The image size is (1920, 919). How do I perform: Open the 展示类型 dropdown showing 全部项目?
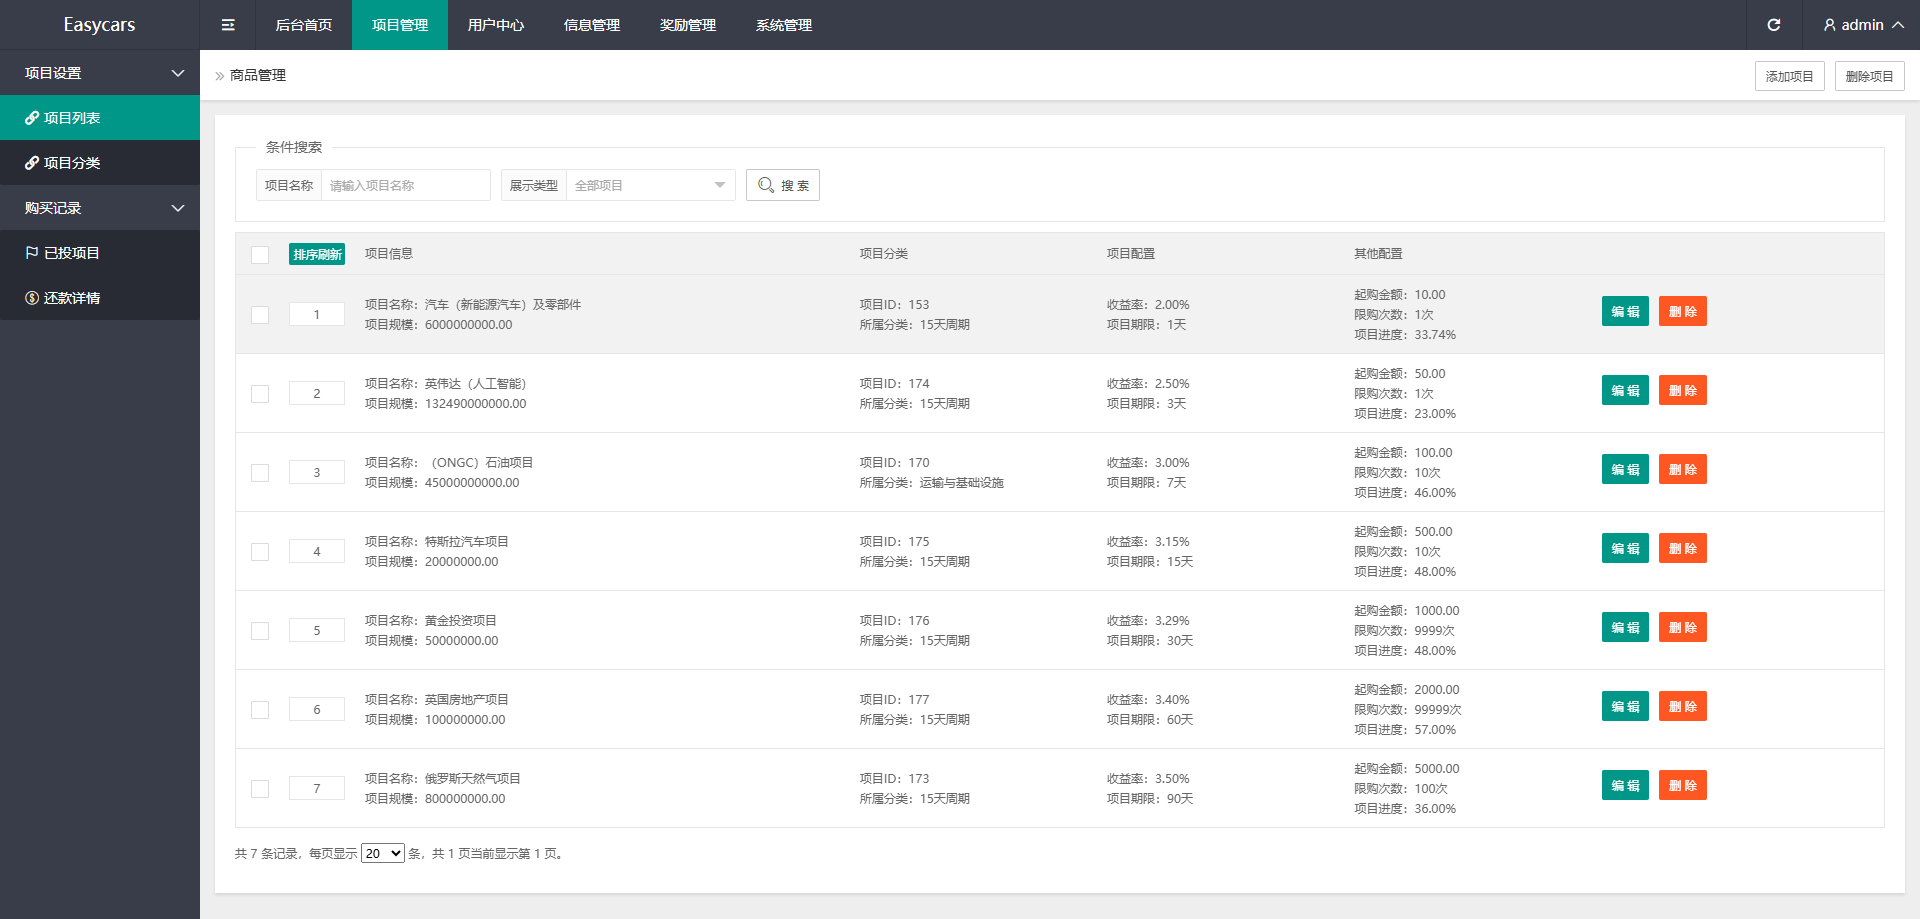(650, 185)
